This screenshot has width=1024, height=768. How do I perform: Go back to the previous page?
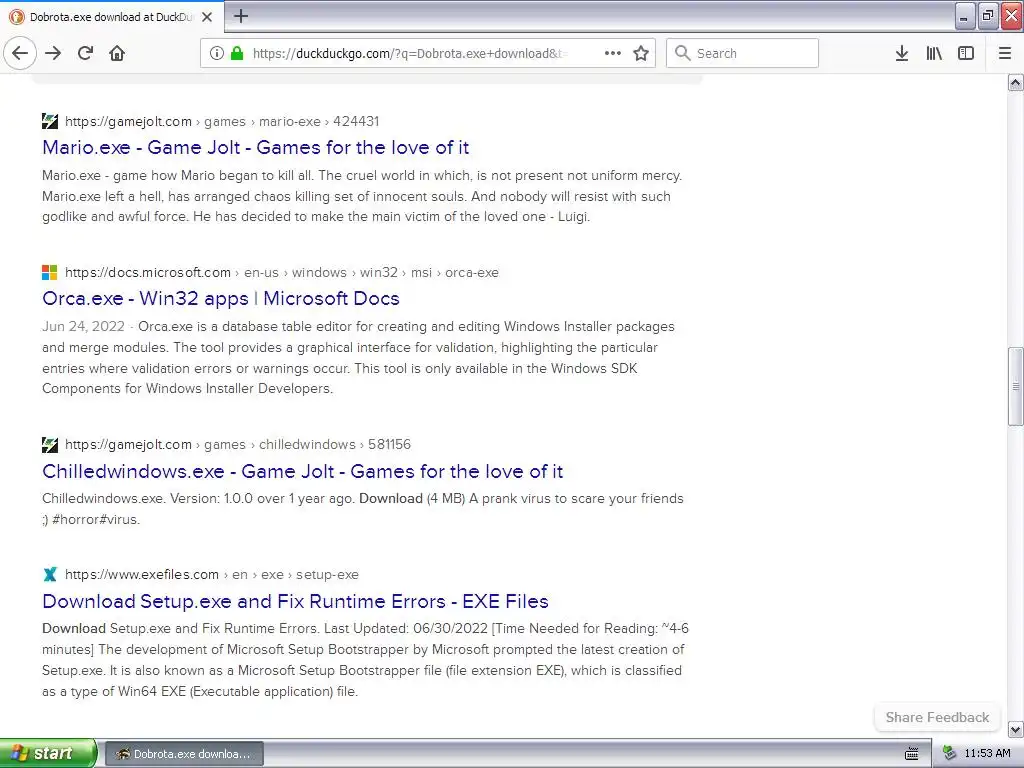(x=20, y=53)
